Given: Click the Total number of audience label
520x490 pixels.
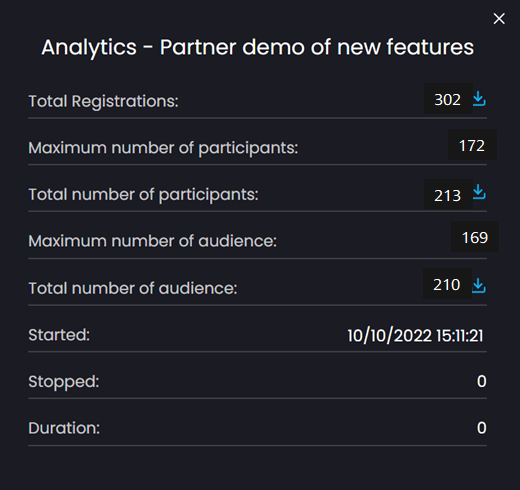Looking at the screenshot, I should pyautogui.click(x=133, y=288).
